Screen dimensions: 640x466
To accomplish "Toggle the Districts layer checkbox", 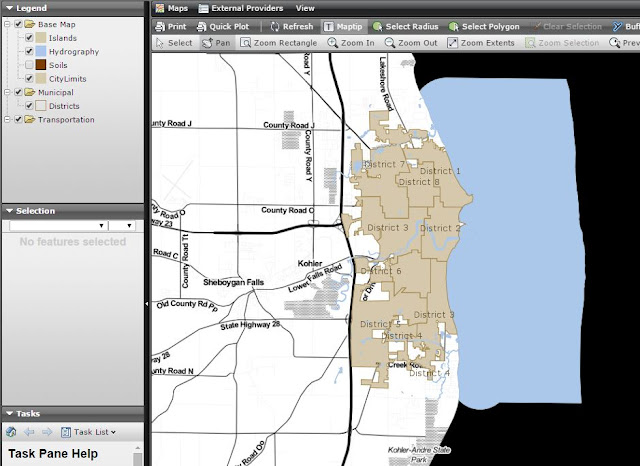I will pos(29,106).
